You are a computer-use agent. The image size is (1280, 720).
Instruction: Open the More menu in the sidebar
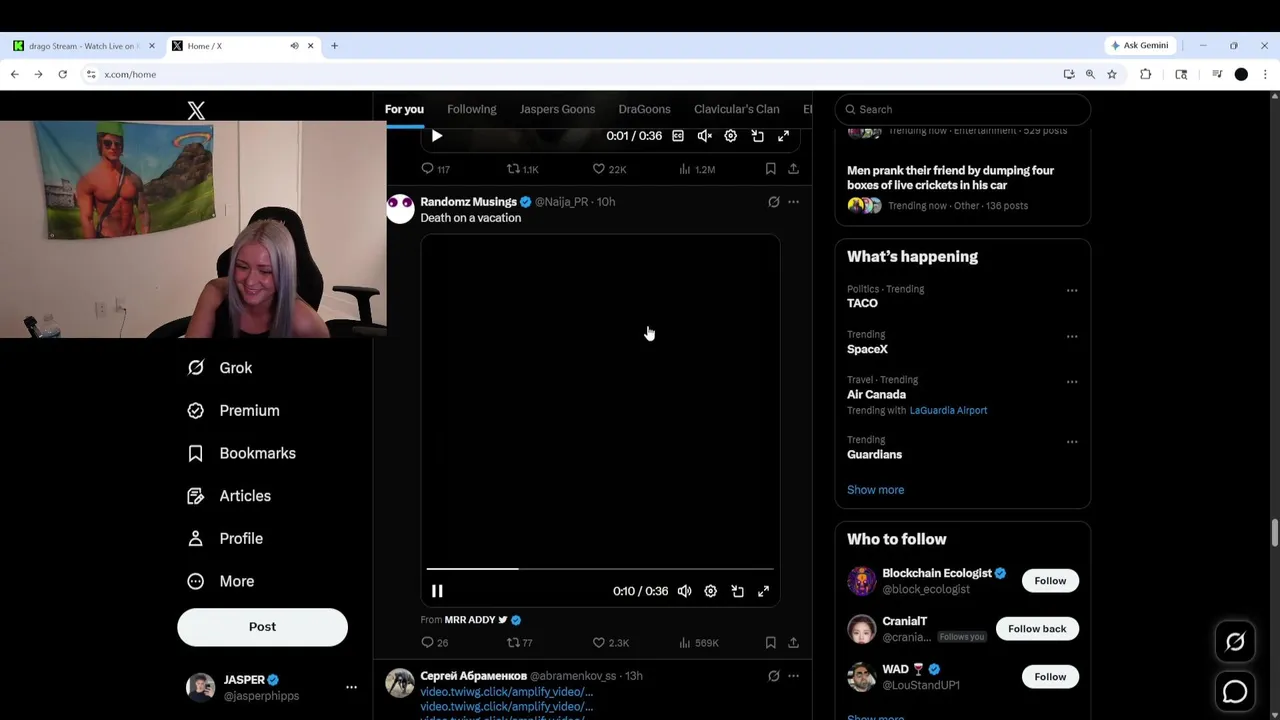pos(222,581)
